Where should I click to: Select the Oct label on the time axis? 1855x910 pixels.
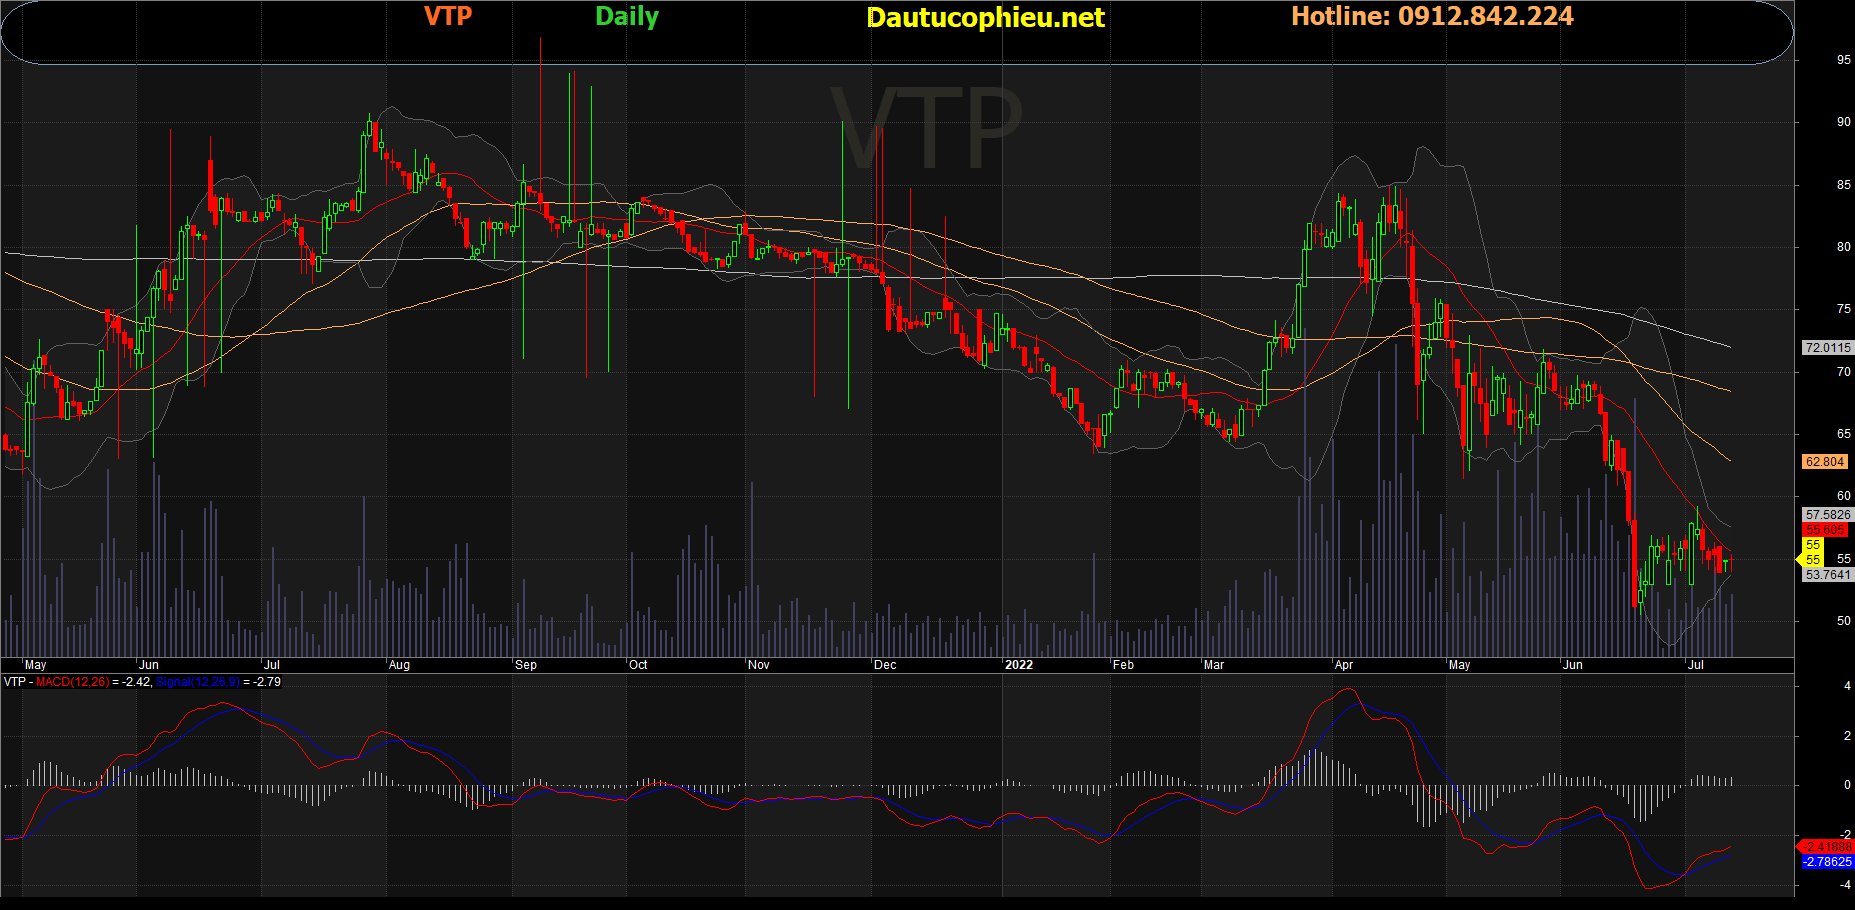click(x=638, y=665)
